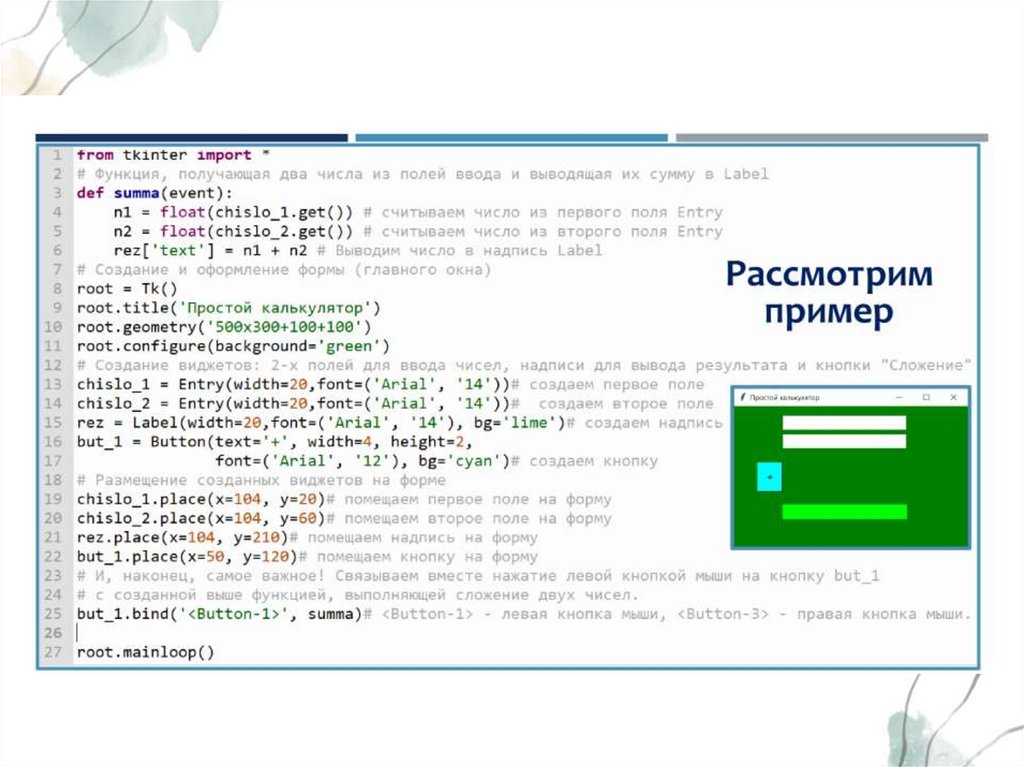Click the line 'root = Tk()'

click(x=127, y=289)
